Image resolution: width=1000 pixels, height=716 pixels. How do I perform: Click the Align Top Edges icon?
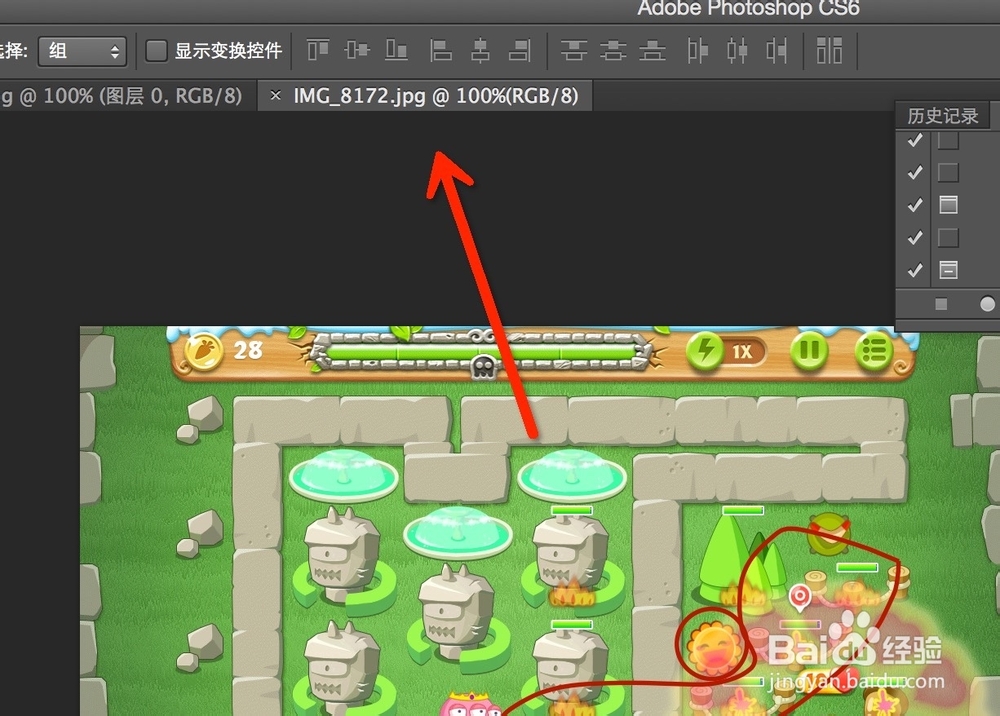[x=318, y=50]
